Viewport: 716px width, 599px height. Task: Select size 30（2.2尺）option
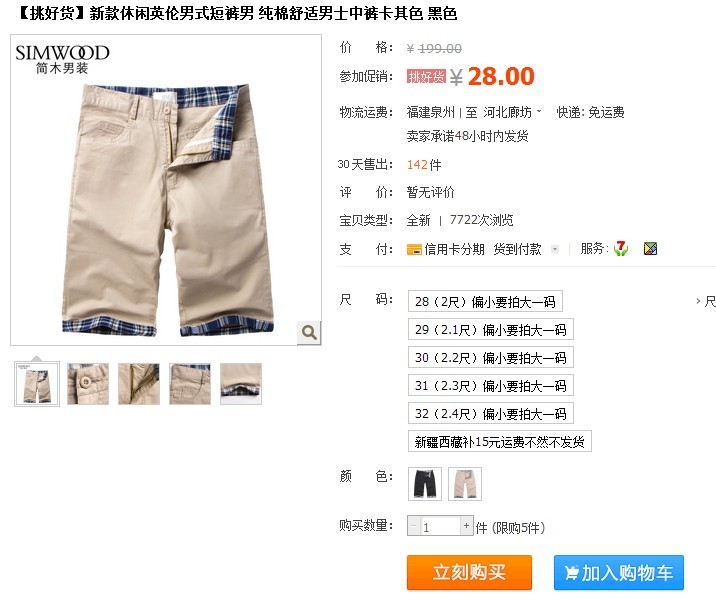(x=490, y=357)
